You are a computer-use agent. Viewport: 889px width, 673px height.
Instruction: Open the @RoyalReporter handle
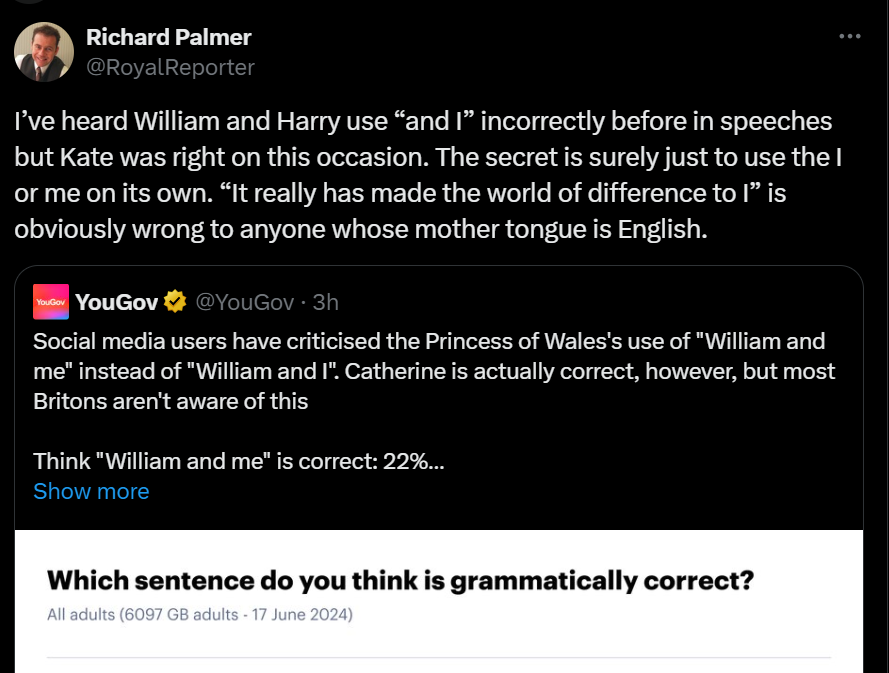(170, 67)
